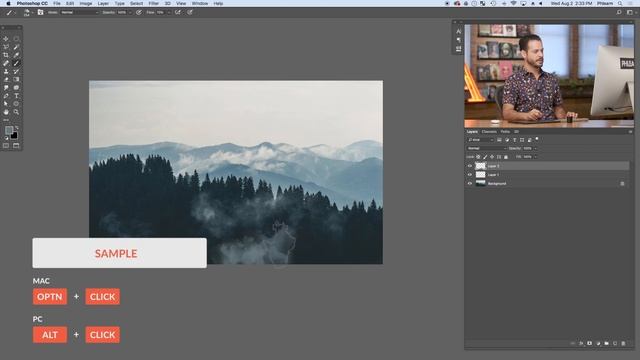640x360 pixels.
Task: Select the Hand tool
Action: tap(6, 112)
